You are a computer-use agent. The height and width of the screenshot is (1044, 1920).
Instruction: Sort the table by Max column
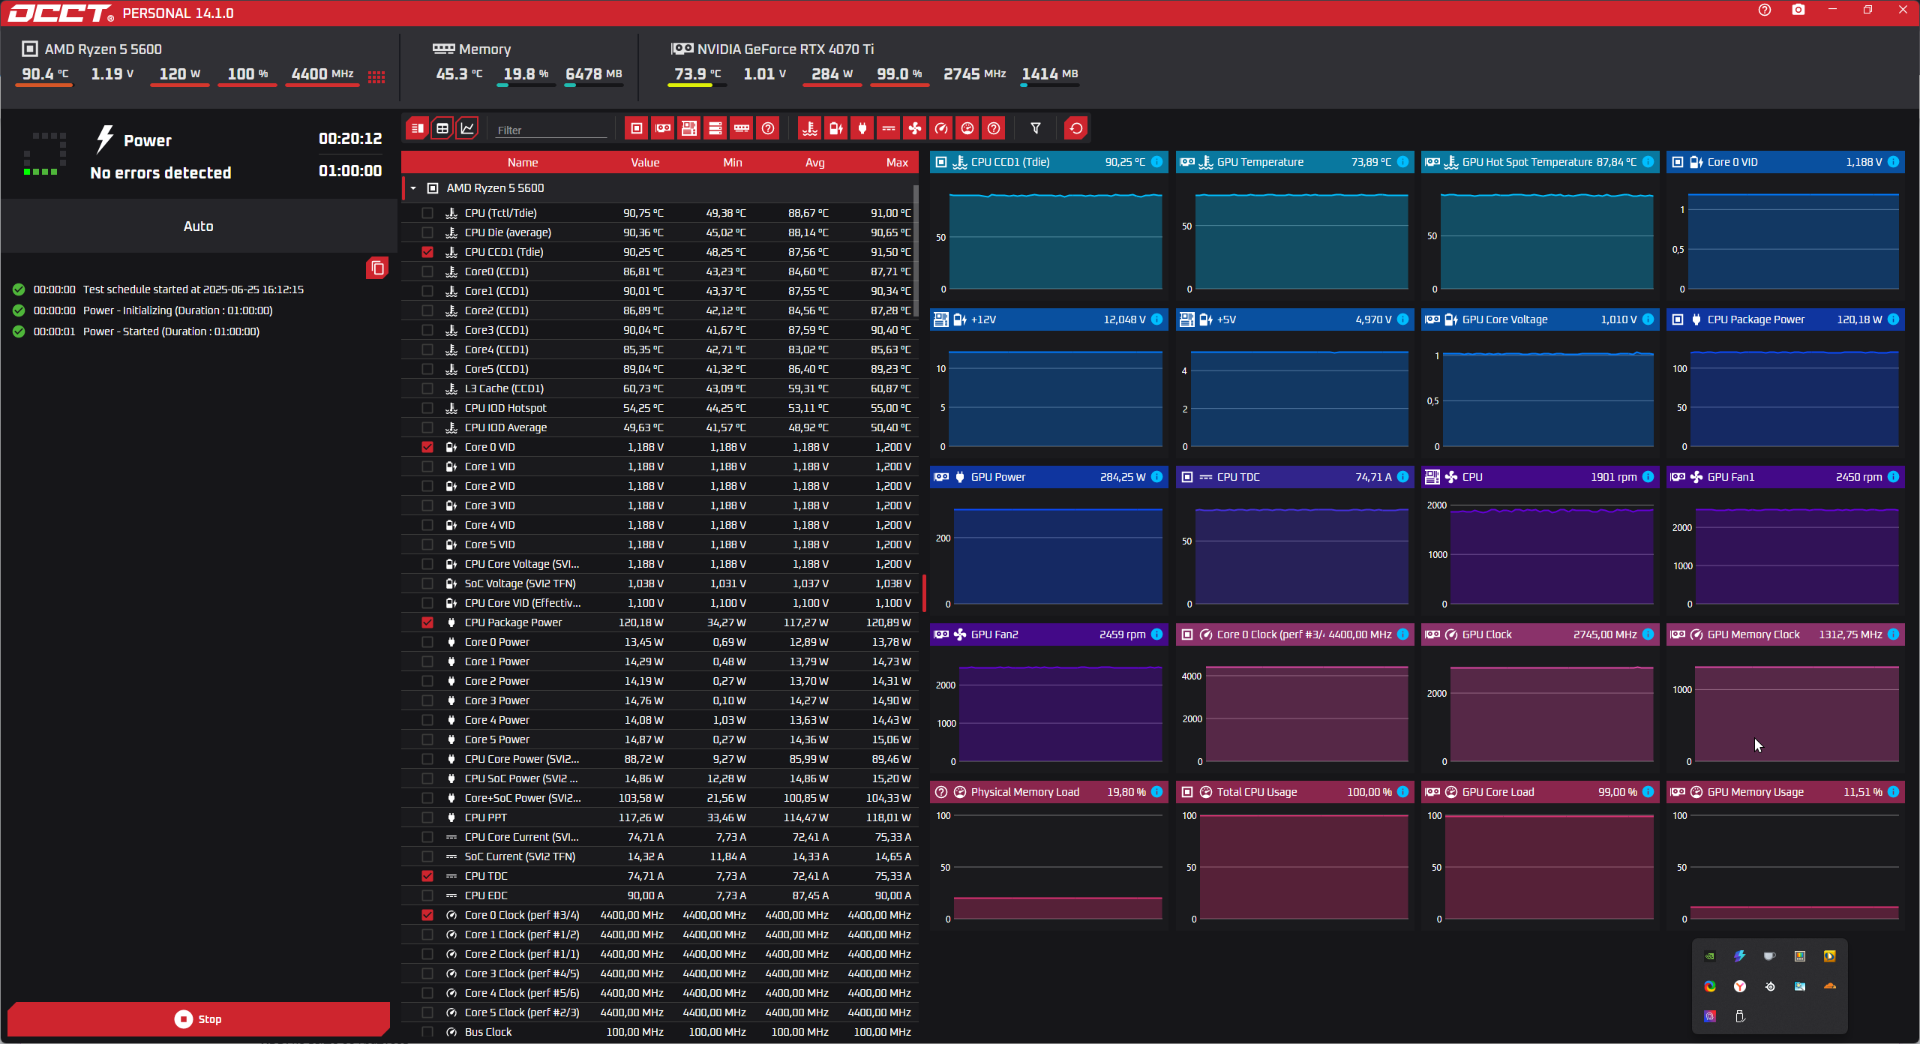tap(897, 163)
